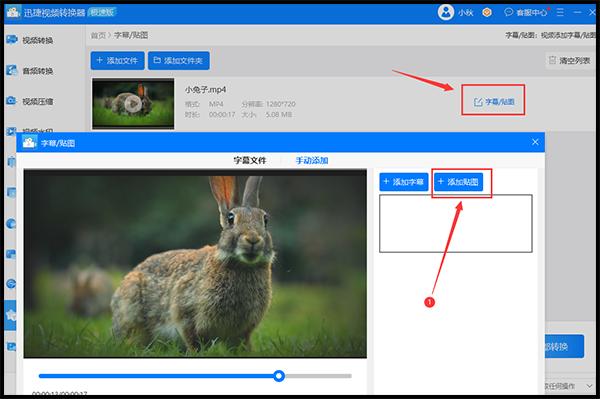The height and width of the screenshot is (399, 600).
Task: Open 视频转换 in the left sidebar
Action: [x=30, y=40]
